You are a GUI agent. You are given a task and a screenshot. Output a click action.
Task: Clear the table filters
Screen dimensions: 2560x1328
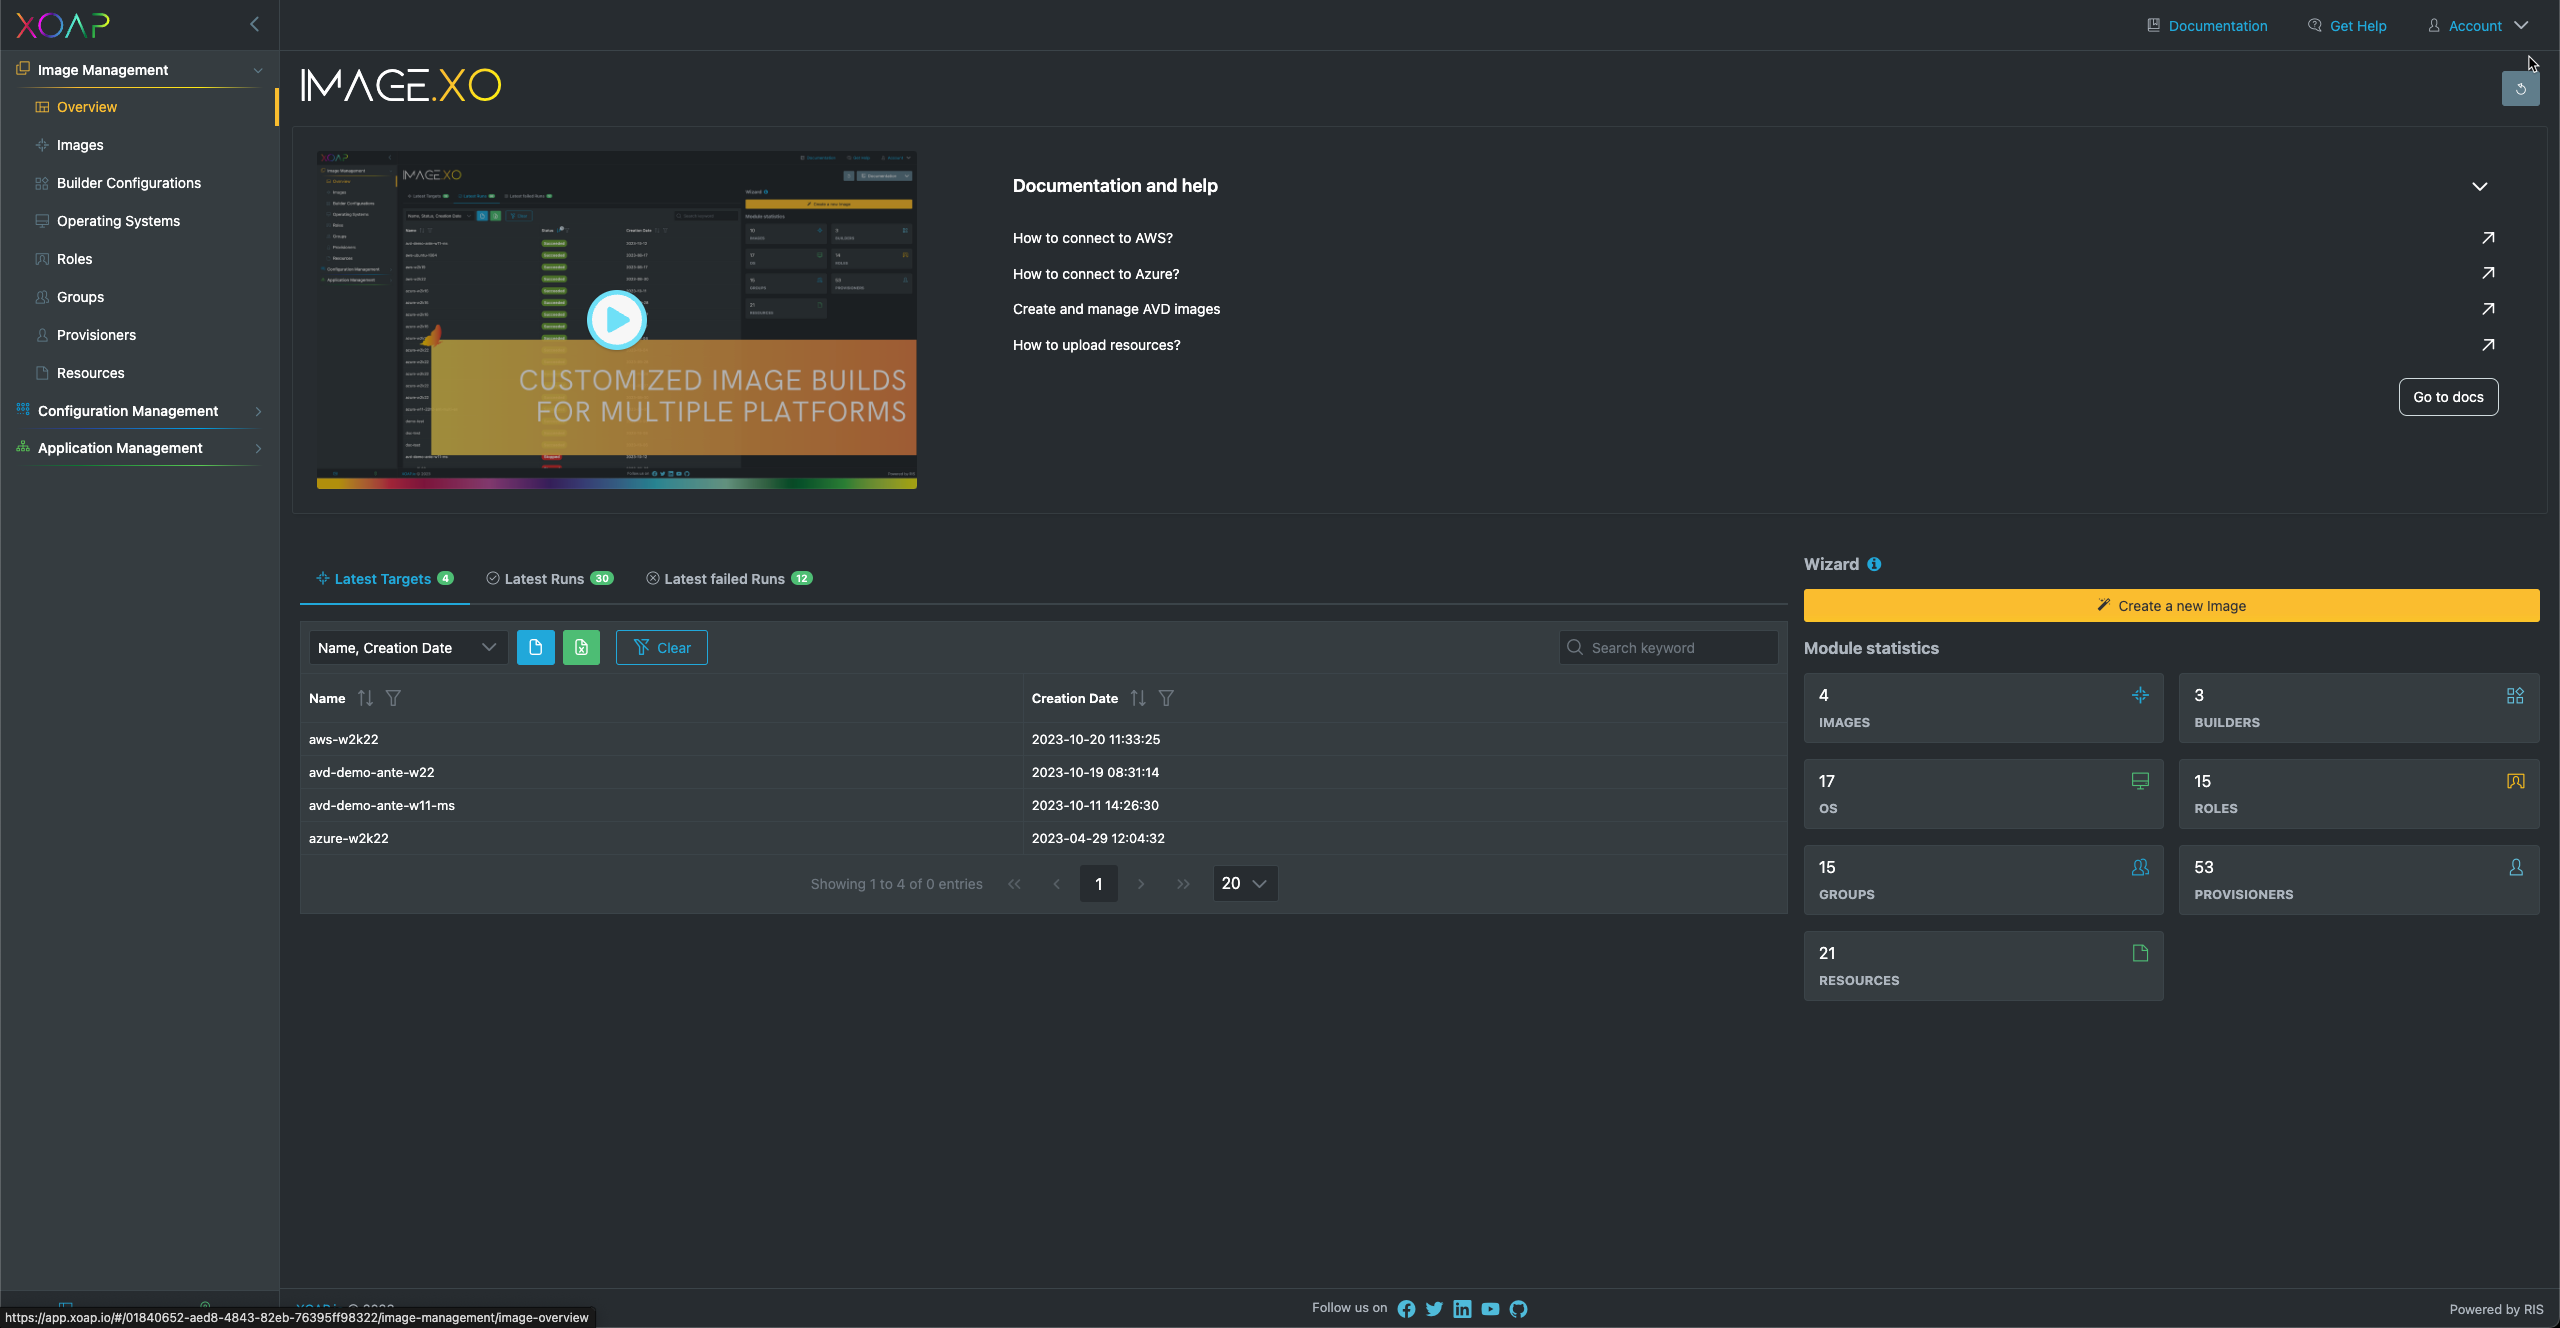661,648
